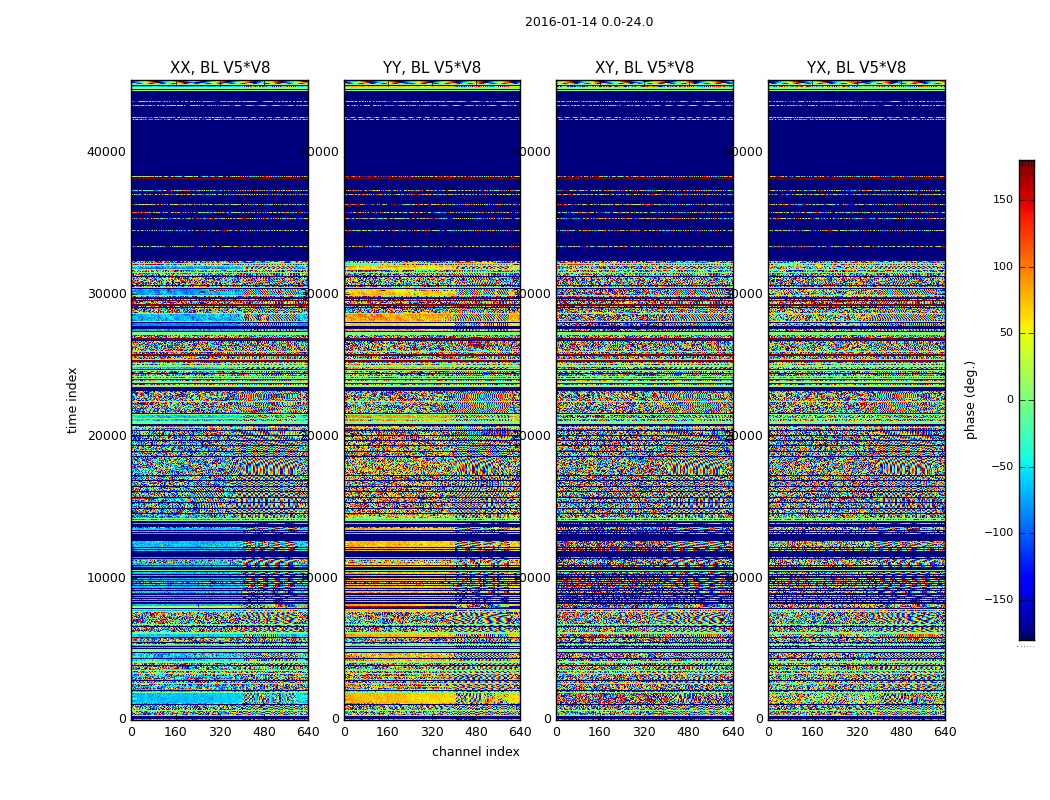Click the 480 tick label under XX plot
The width and height of the screenshot is (1050, 800).
pos(264,732)
